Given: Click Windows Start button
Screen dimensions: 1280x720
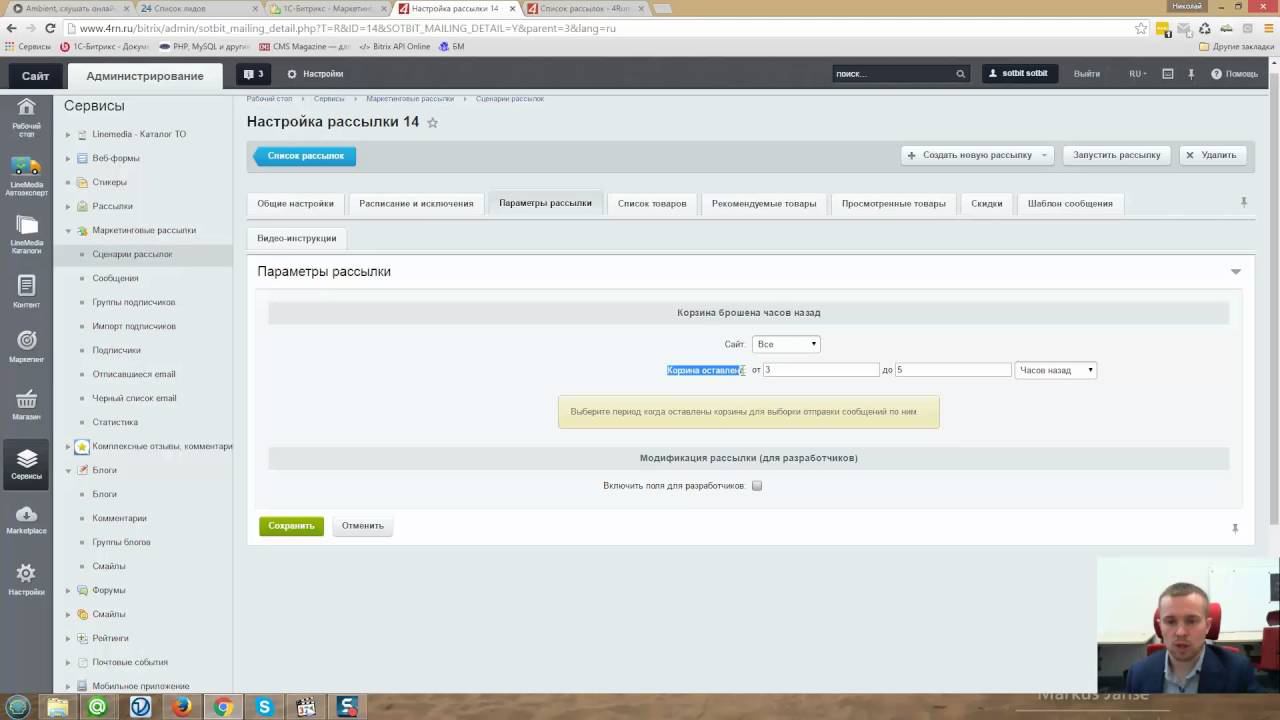Looking at the screenshot, I should pyautogui.click(x=17, y=707).
